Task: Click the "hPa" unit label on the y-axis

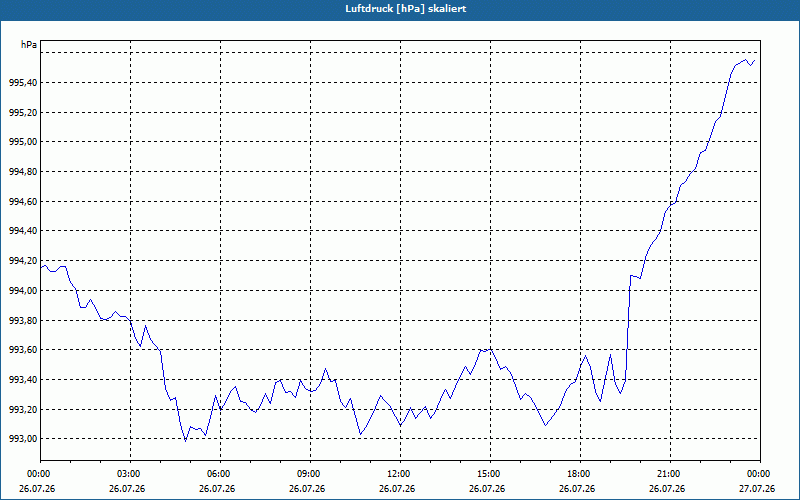Action: [29, 45]
